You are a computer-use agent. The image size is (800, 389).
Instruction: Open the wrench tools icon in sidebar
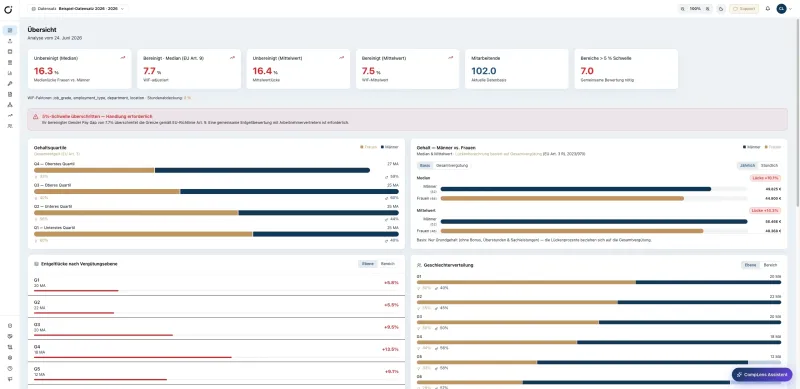[x=10, y=83]
